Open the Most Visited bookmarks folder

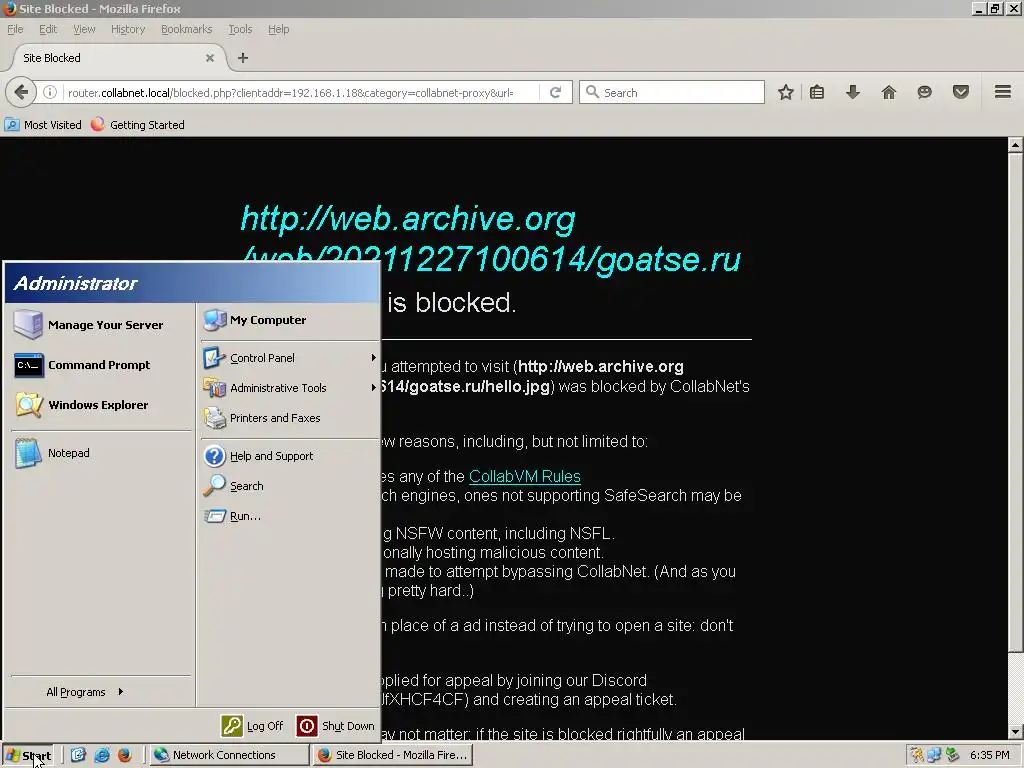pyautogui.click(x=43, y=125)
